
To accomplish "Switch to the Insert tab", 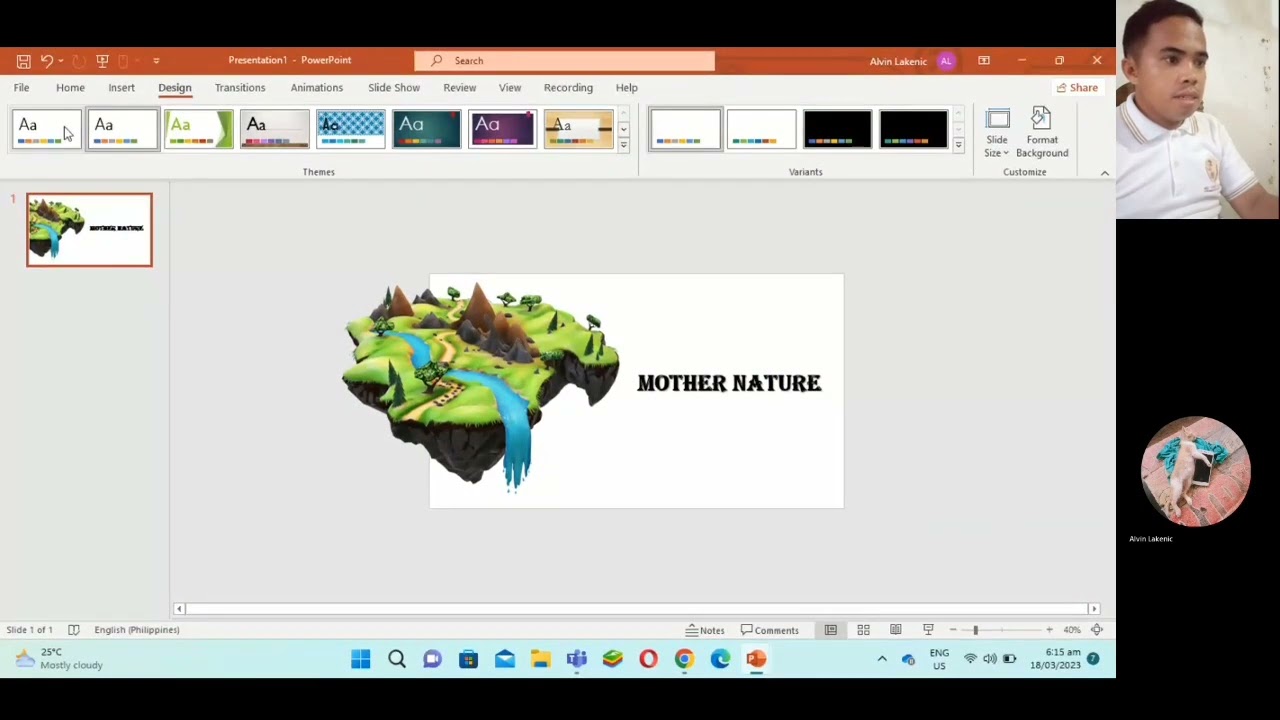I will 121,88.
